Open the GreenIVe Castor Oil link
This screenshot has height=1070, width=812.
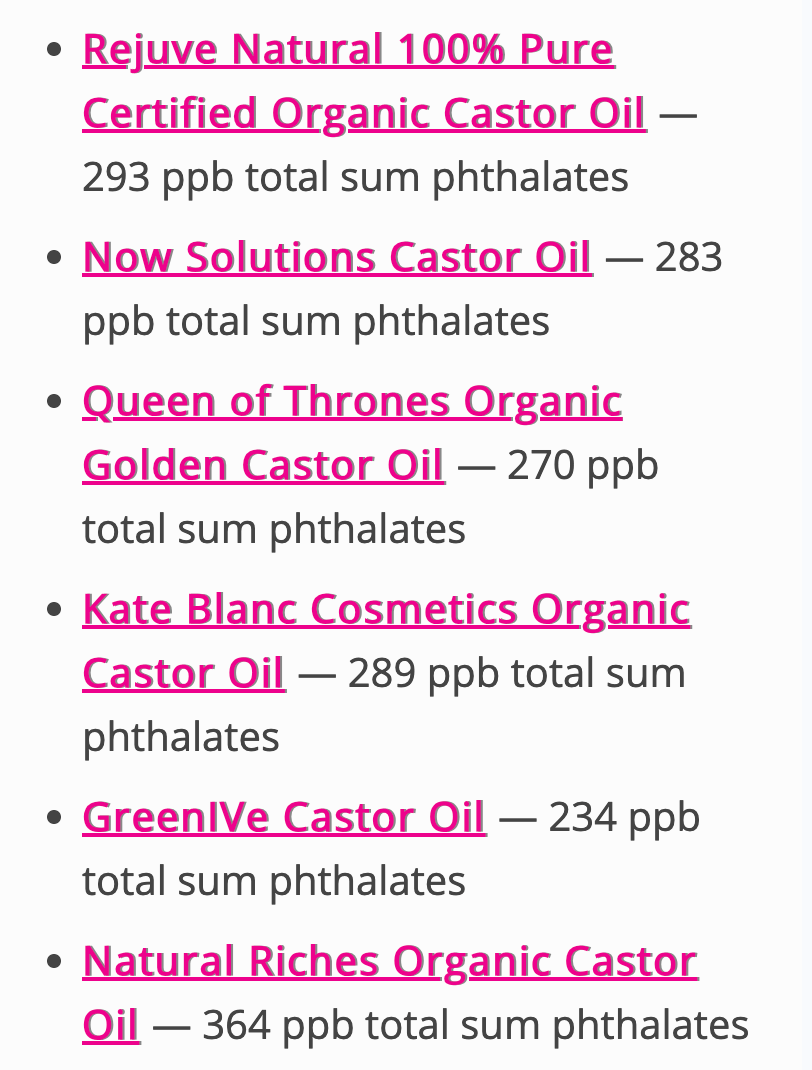284,817
